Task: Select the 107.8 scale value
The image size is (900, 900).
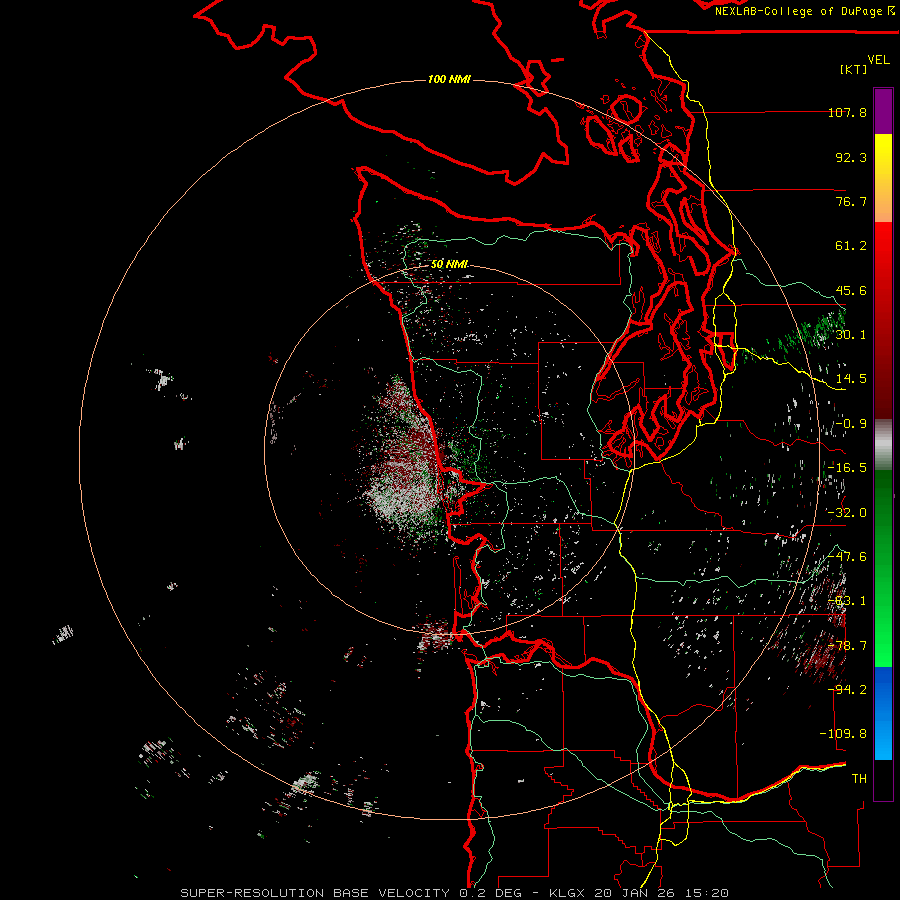Action: tap(847, 112)
